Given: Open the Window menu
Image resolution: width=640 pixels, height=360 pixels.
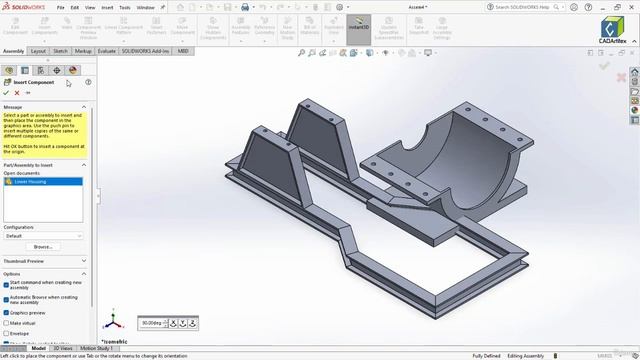Looking at the screenshot, I should [145, 7].
